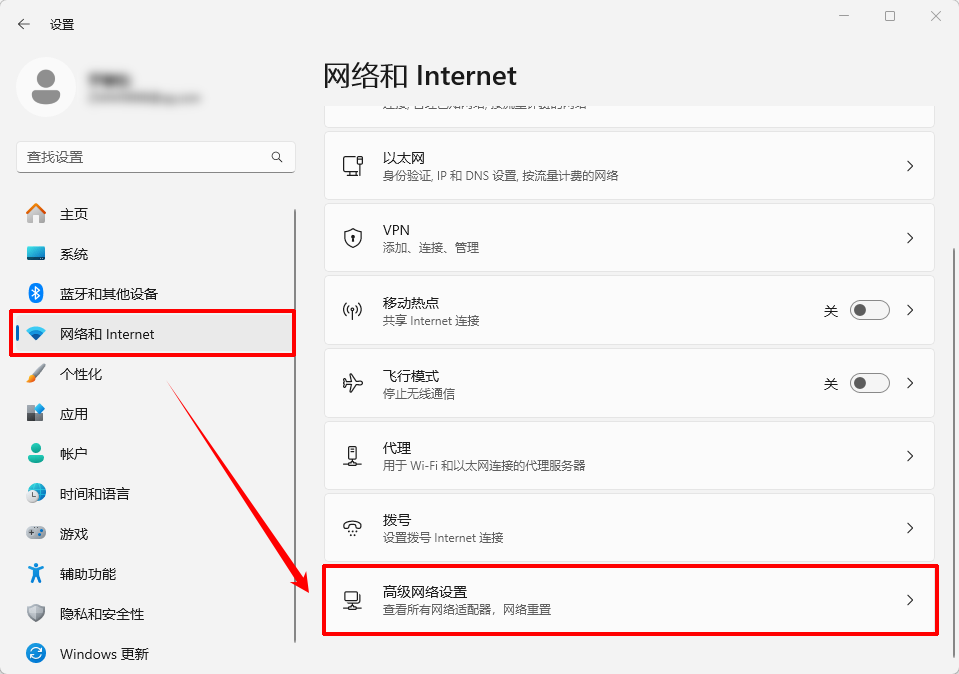
Task: Click the Wi-Fi icon for 网络和 Internet
Action: [x=36, y=334]
